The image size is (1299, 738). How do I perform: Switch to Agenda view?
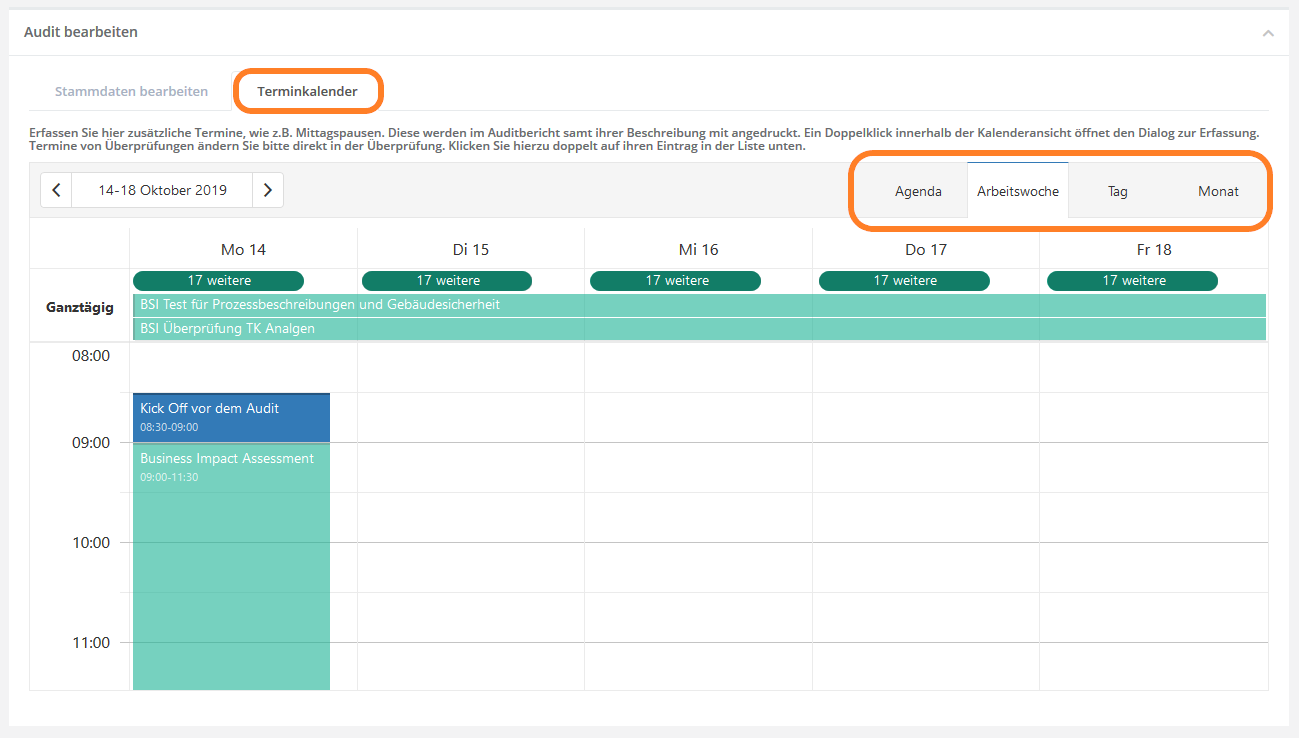[918, 191]
